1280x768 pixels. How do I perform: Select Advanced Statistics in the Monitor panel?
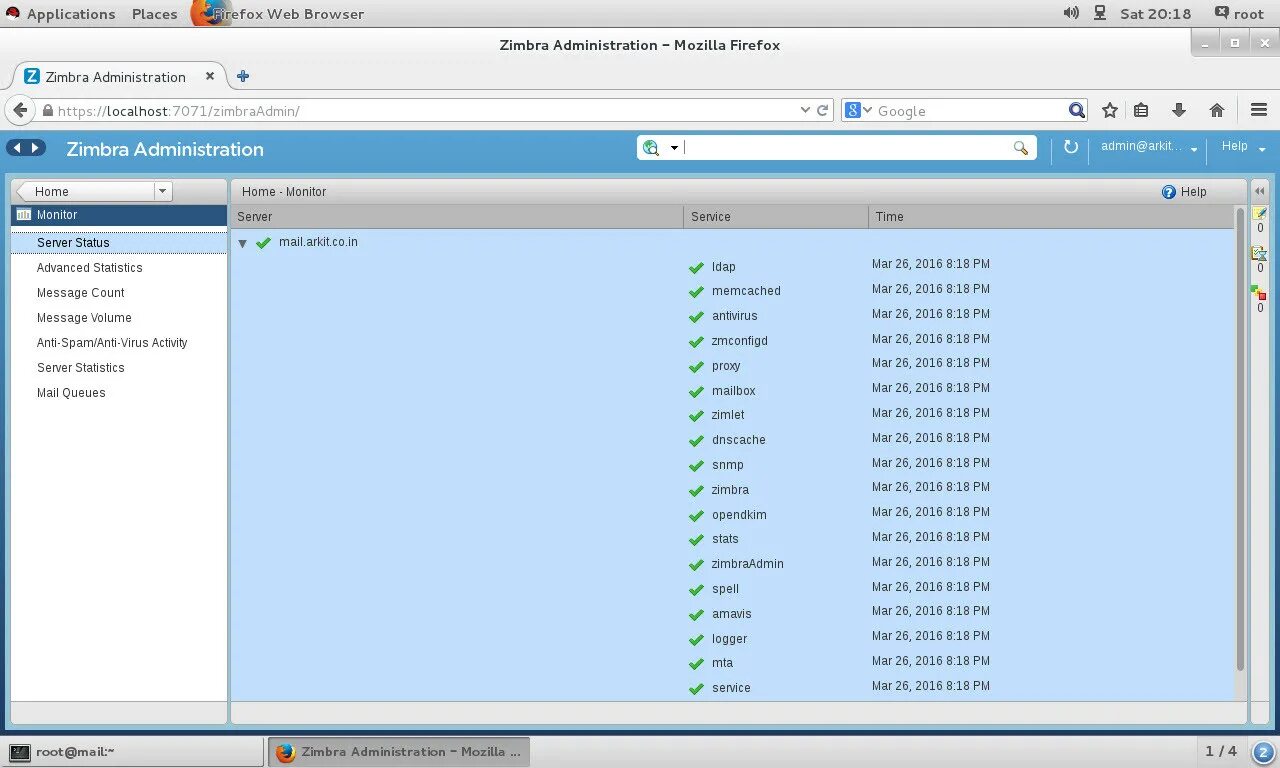[x=89, y=267]
